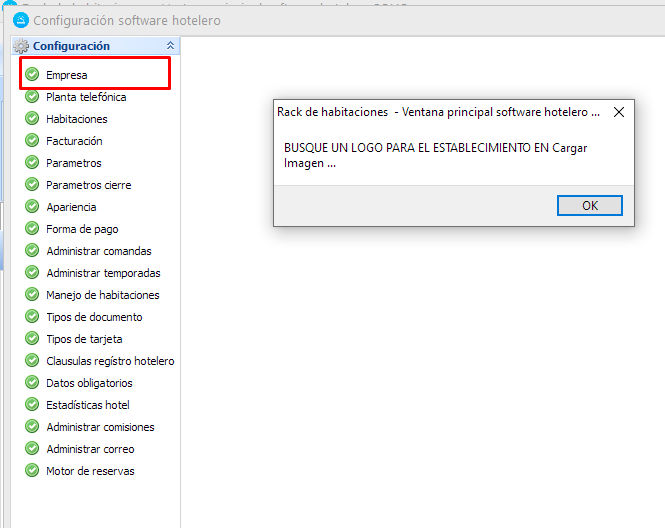Click the green check icon beside Forma de pago

(x=32, y=229)
